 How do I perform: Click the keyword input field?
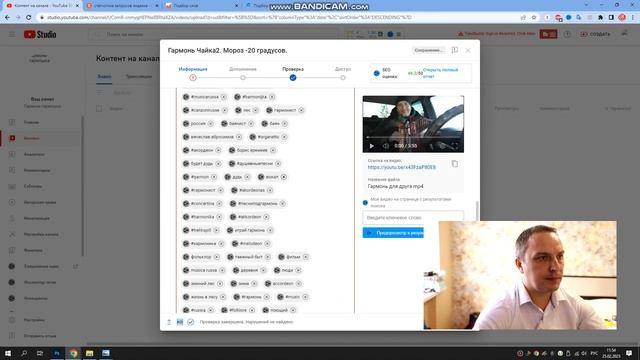pyautogui.click(x=413, y=218)
